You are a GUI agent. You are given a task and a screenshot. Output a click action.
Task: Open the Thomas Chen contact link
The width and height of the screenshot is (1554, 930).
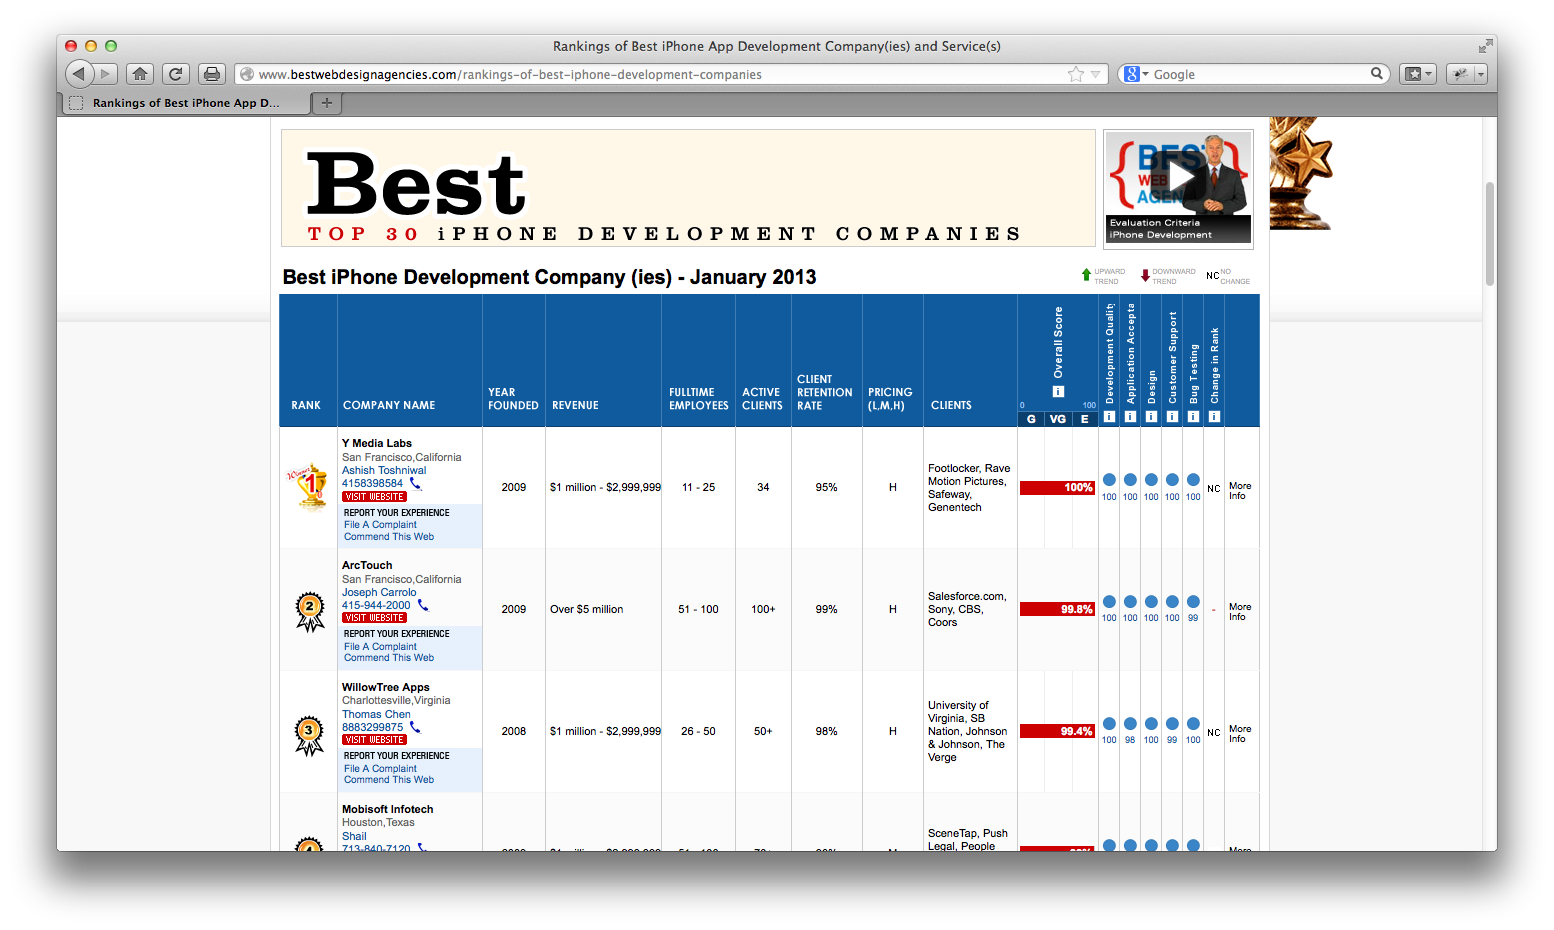point(376,714)
